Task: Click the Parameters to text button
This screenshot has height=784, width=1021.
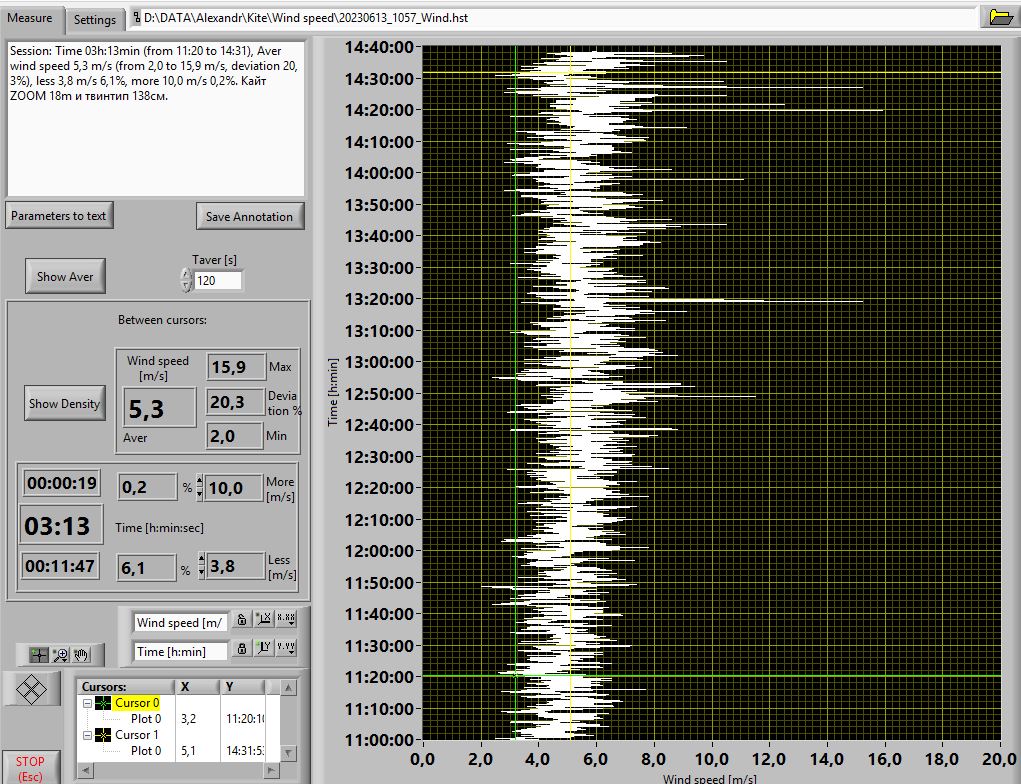Action: coord(59,216)
